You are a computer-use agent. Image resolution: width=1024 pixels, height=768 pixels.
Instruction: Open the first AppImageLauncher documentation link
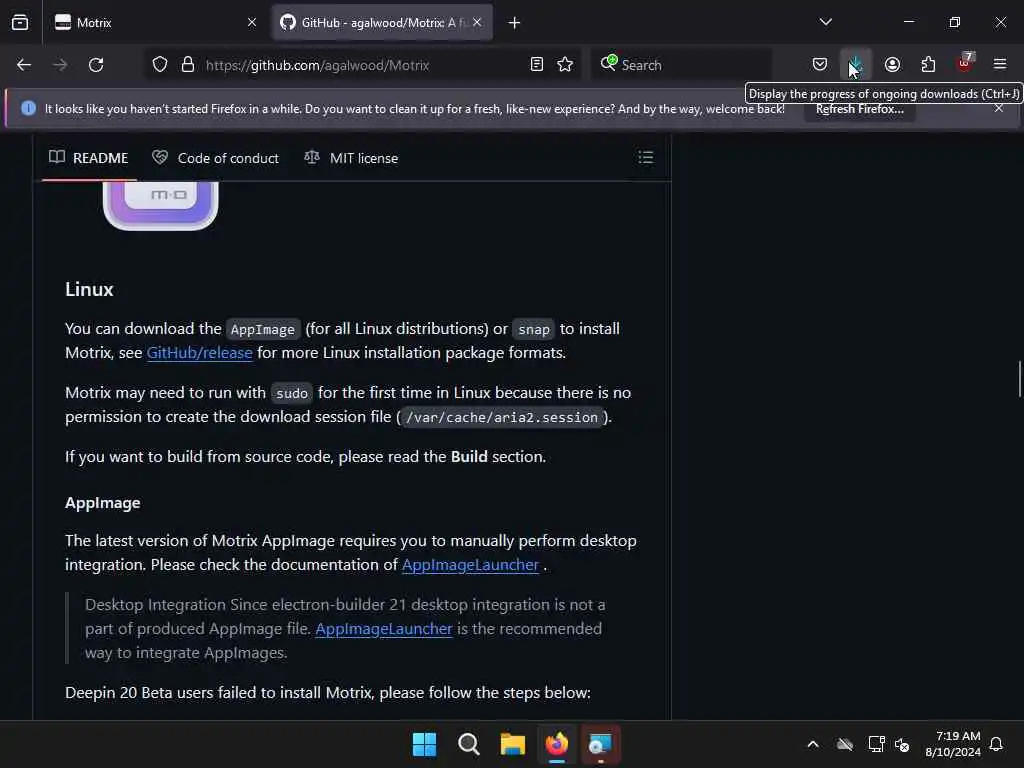(470, 565)
